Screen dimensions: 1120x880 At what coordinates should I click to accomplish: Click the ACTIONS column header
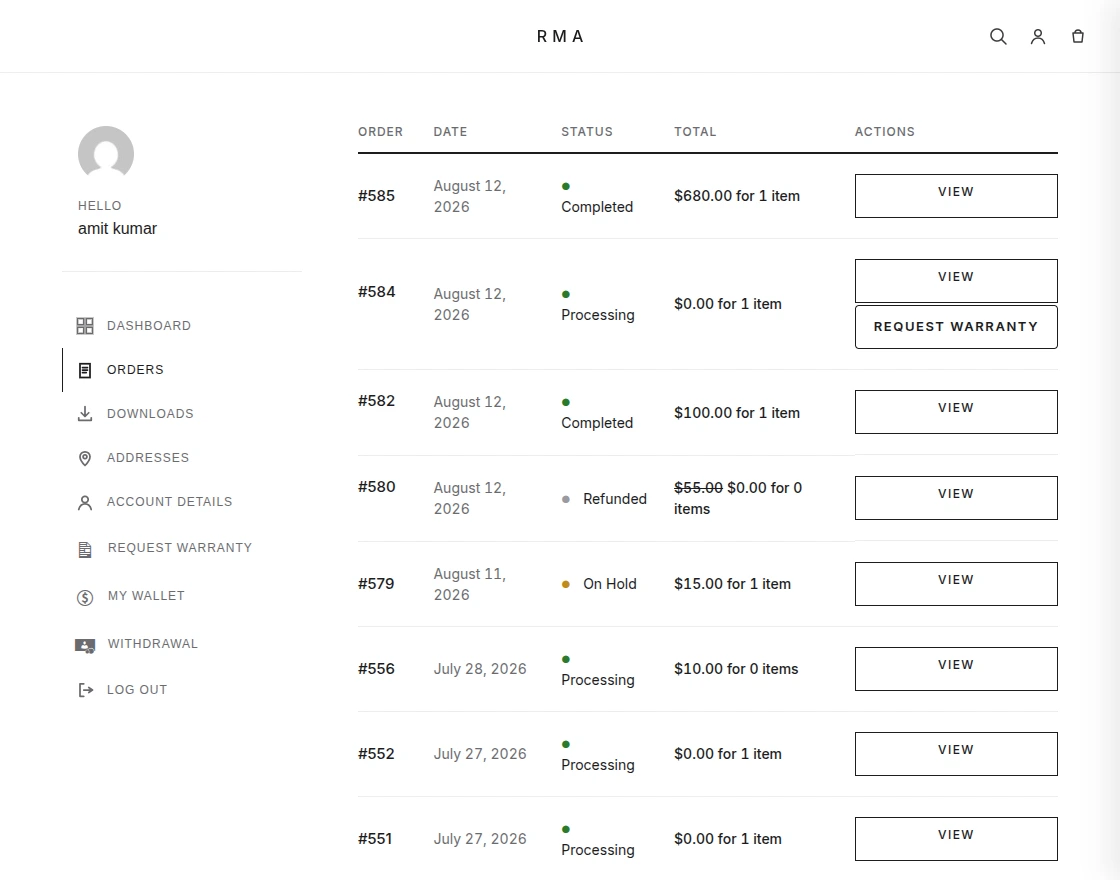tap(884, 131)
